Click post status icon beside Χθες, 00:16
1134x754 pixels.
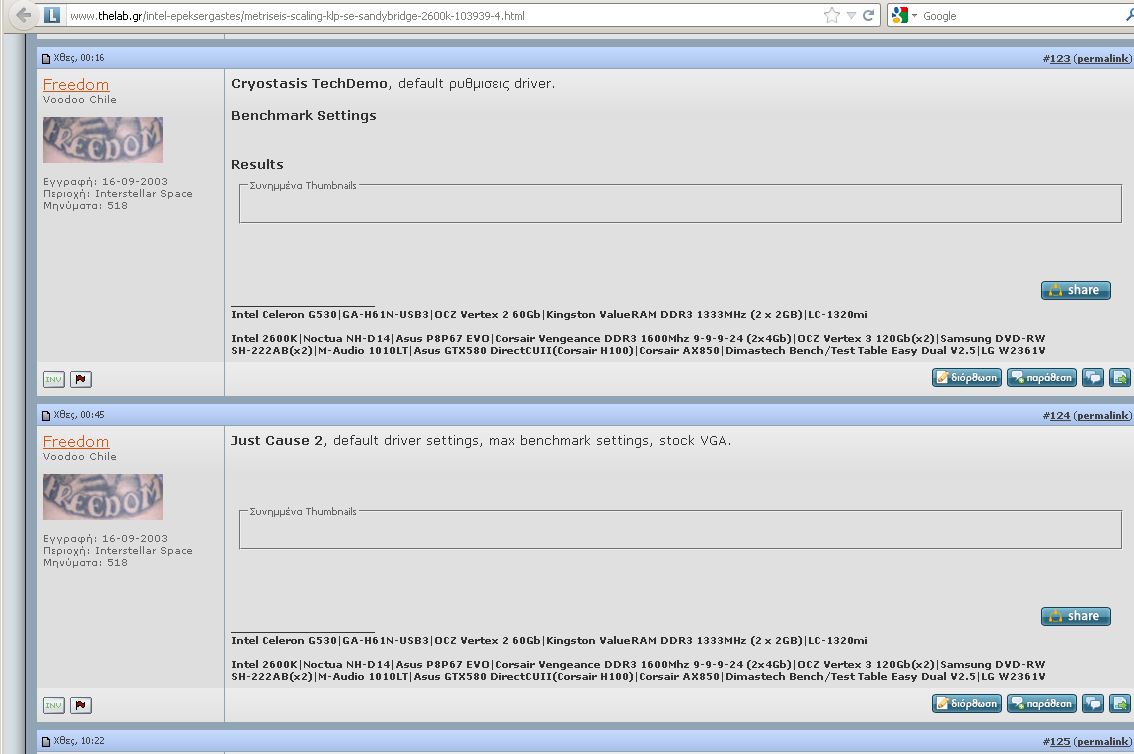[x=46, y=59]
